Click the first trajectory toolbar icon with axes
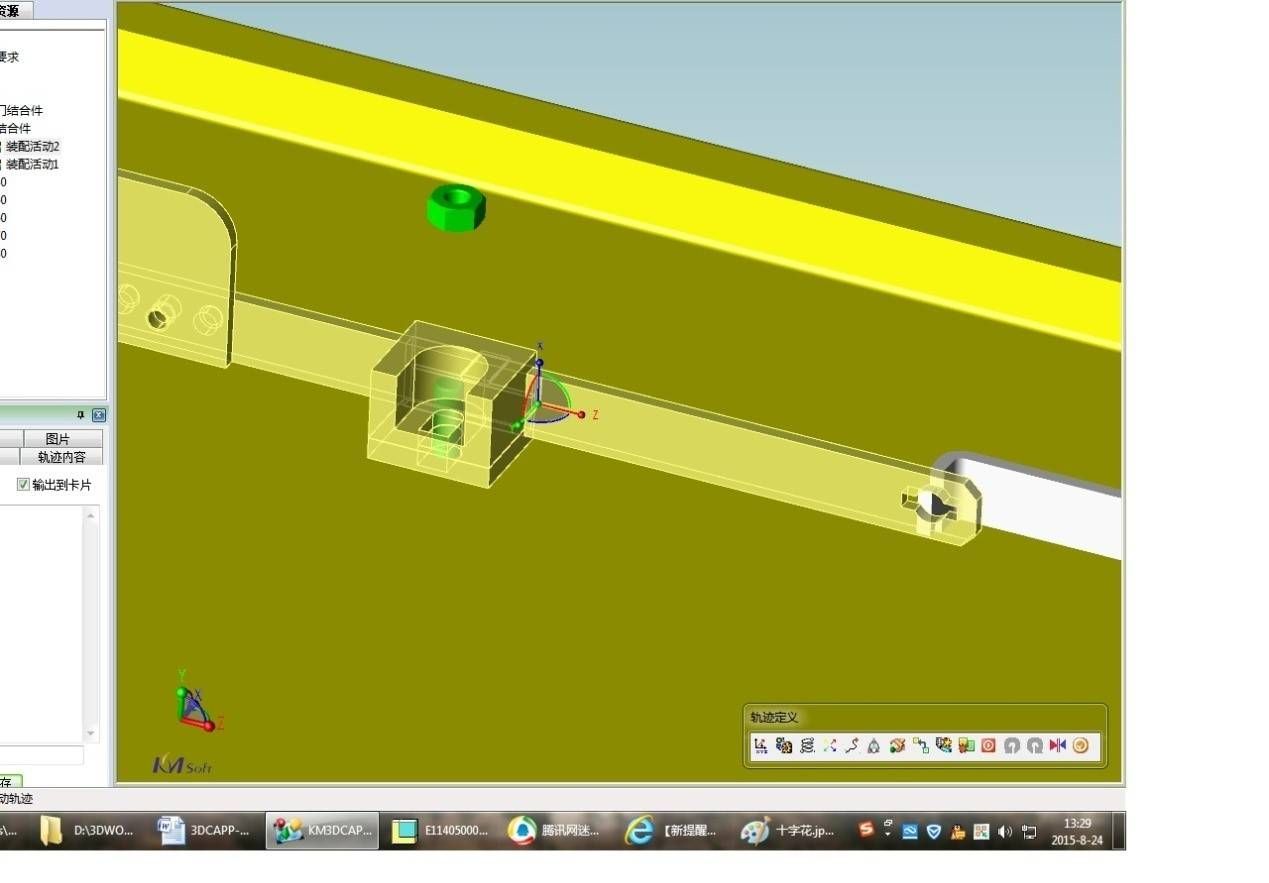The height and width of the screenshot is (883, 1269). [761, 745]
